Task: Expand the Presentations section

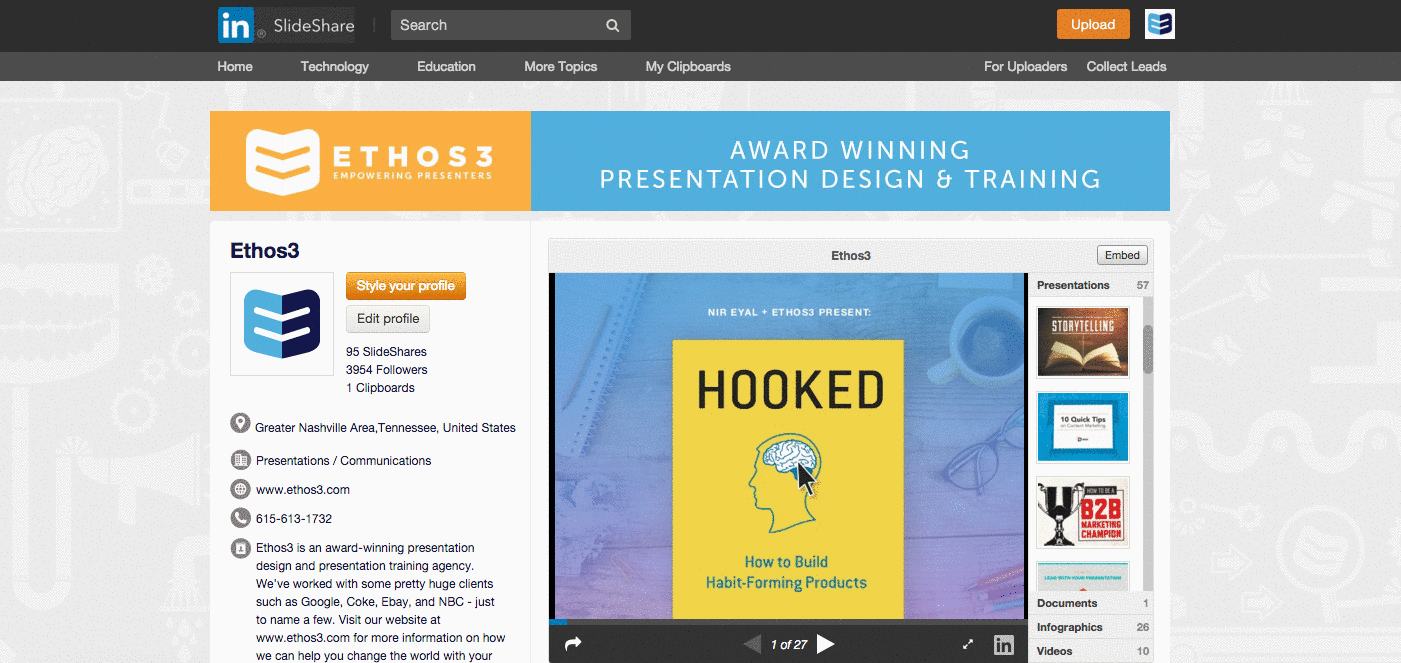Action: 1092,285
